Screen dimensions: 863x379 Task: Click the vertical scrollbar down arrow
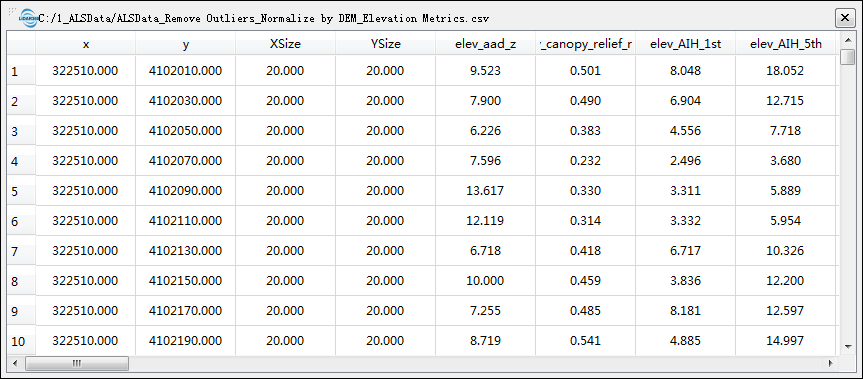coord(848,347)
